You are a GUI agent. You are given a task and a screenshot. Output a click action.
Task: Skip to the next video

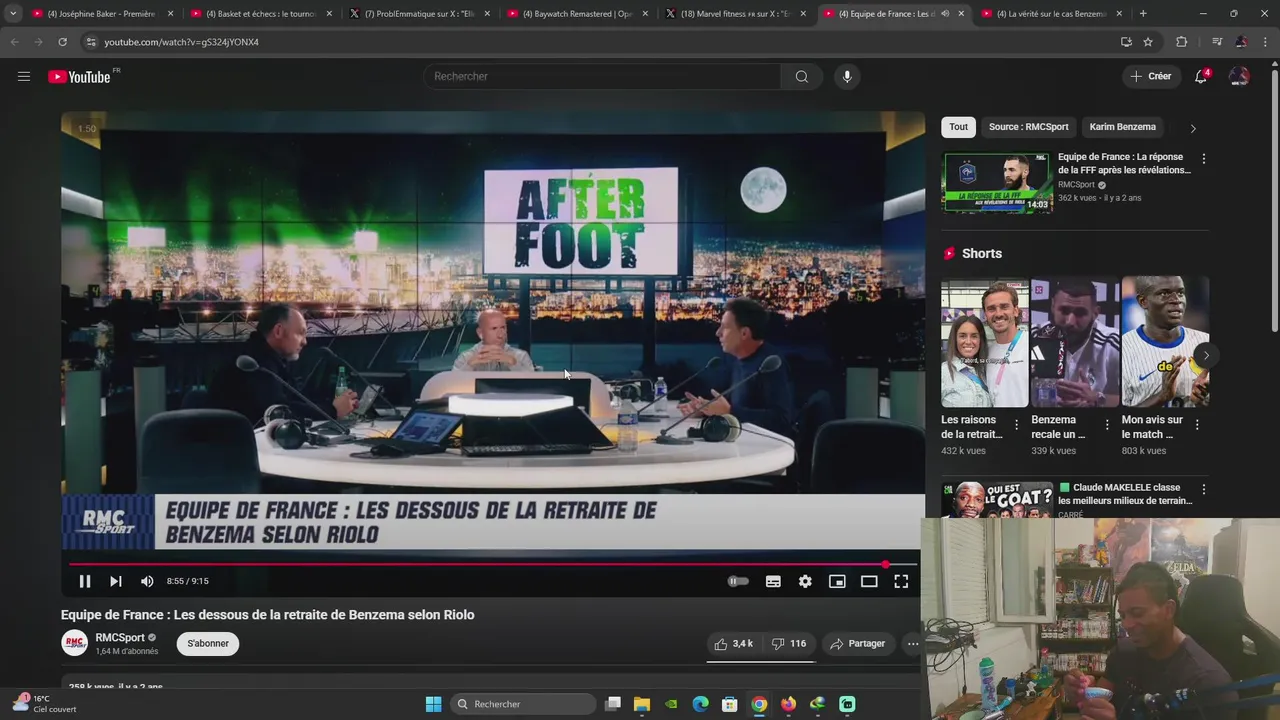(116, 581)
